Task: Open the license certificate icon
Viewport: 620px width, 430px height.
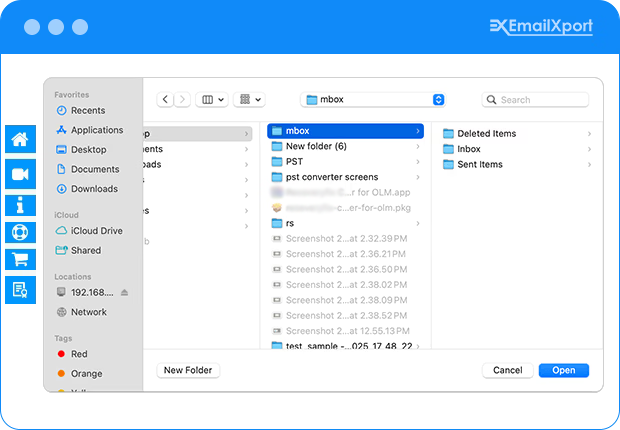Action: click(x=20, y=290)
